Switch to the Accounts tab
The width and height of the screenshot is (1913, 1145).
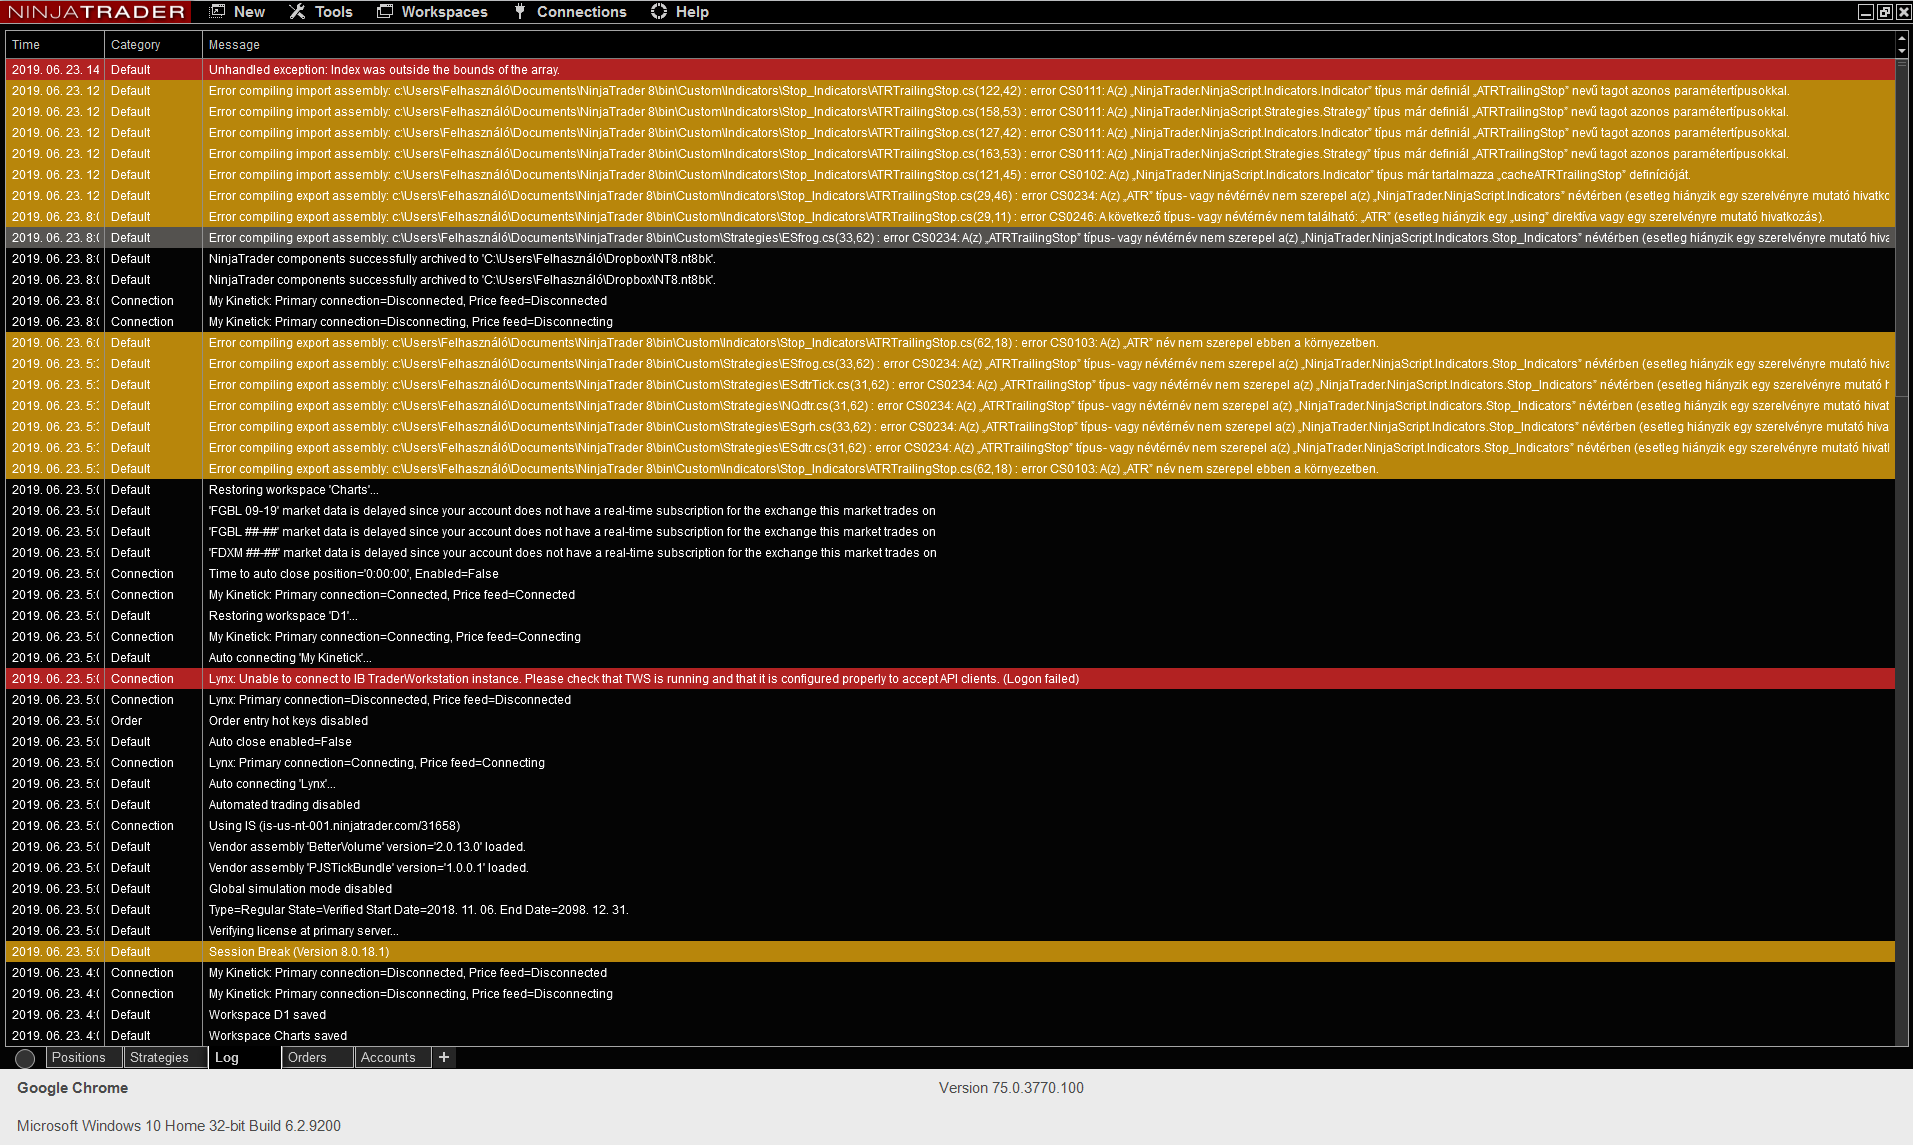[x=392, y=1057]
